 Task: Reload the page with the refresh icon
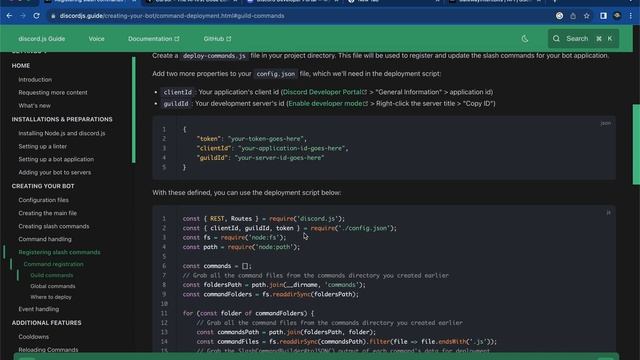36,16
